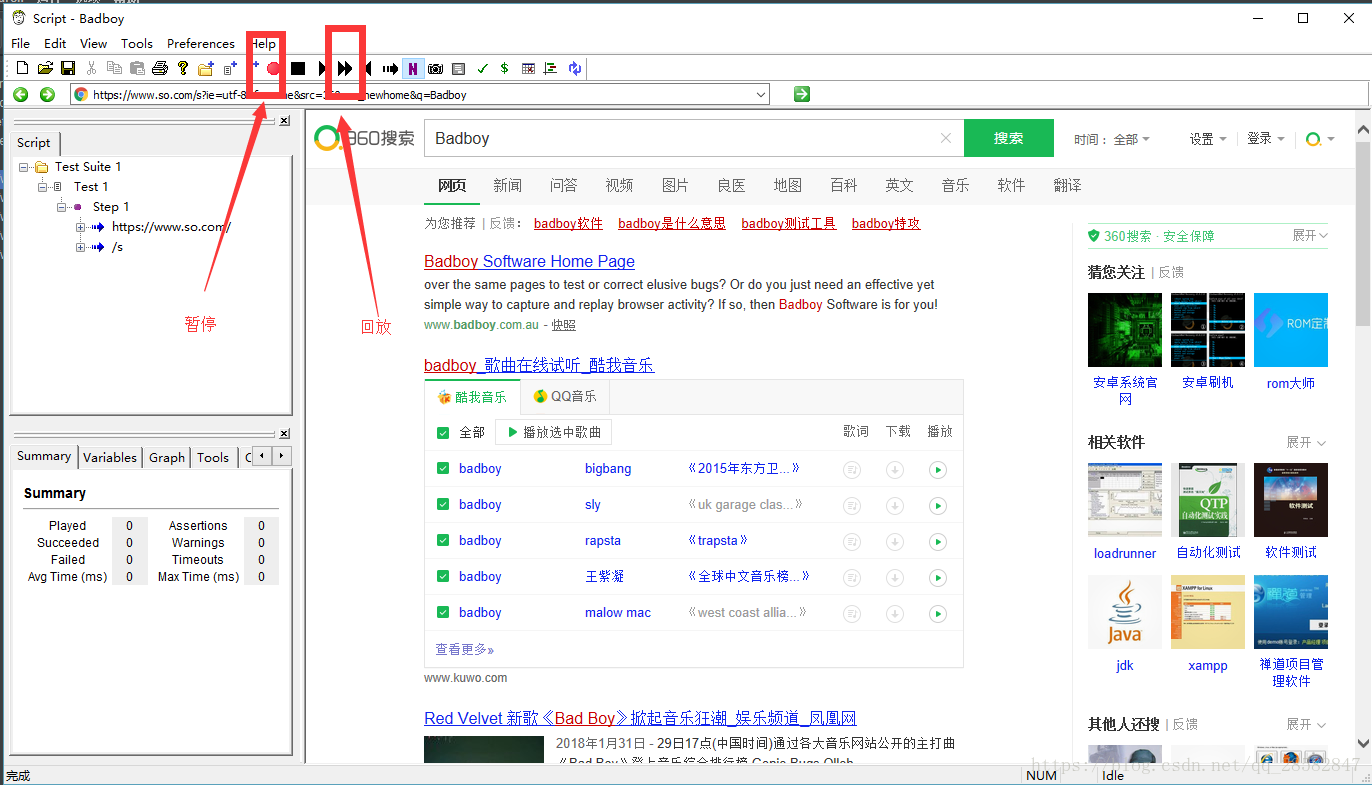Toggle the purple N navigation mode icon

coord(413,68)
